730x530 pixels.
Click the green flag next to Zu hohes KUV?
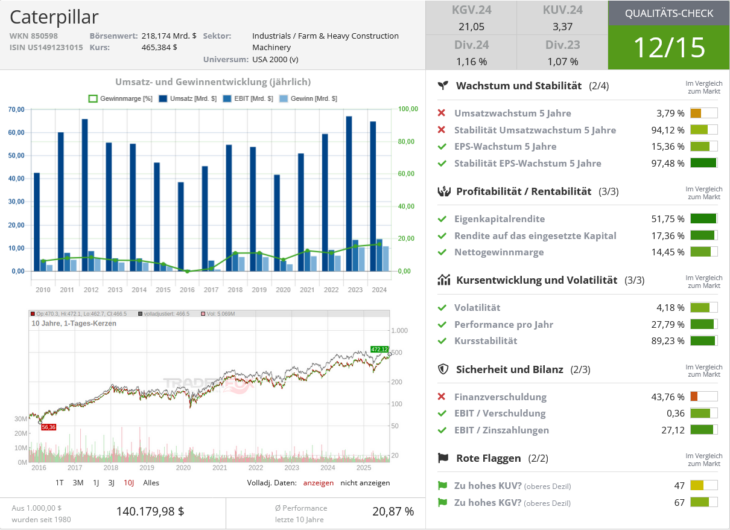(x=442, y=485)
